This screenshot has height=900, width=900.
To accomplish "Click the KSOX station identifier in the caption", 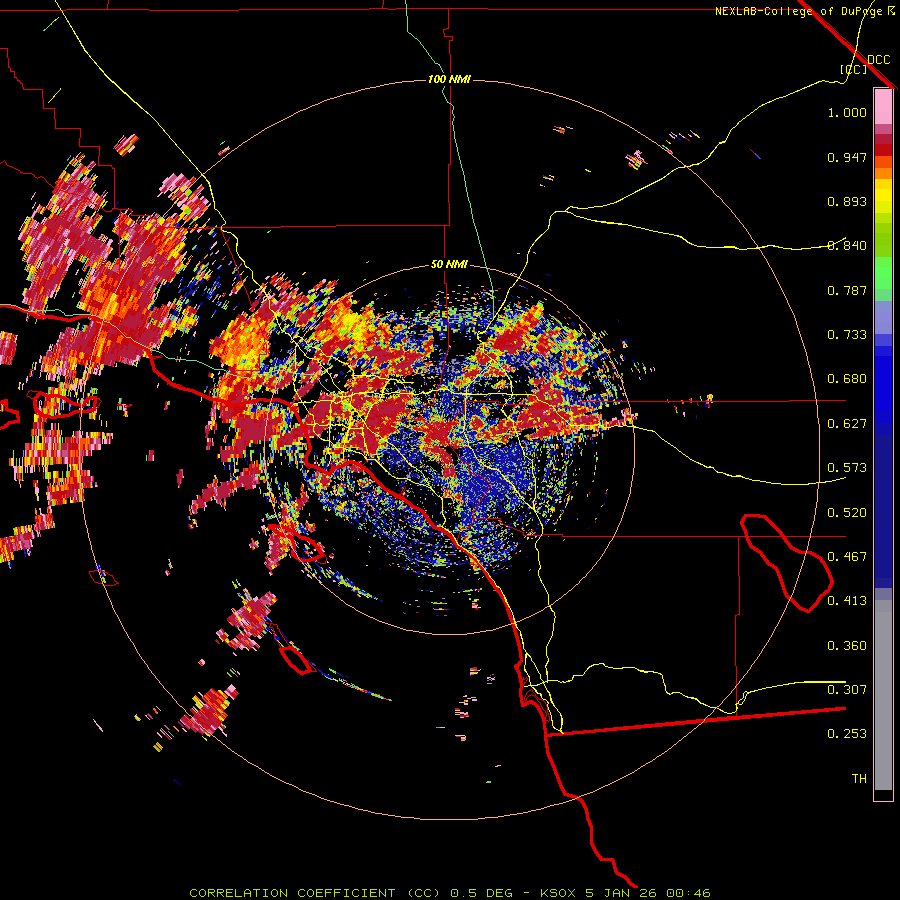I will coord(558,893).
